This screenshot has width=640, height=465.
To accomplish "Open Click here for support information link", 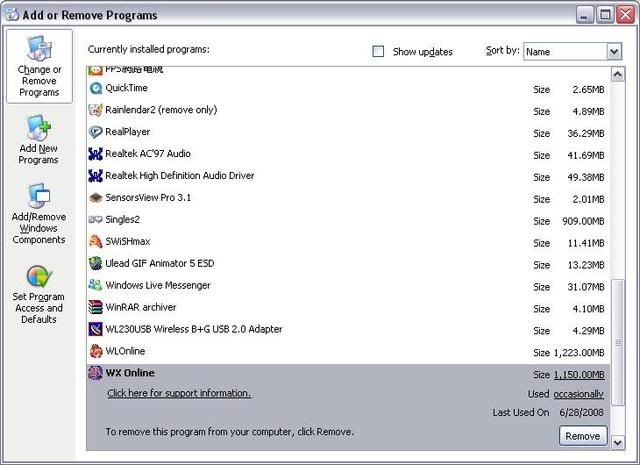I will 179,393.
